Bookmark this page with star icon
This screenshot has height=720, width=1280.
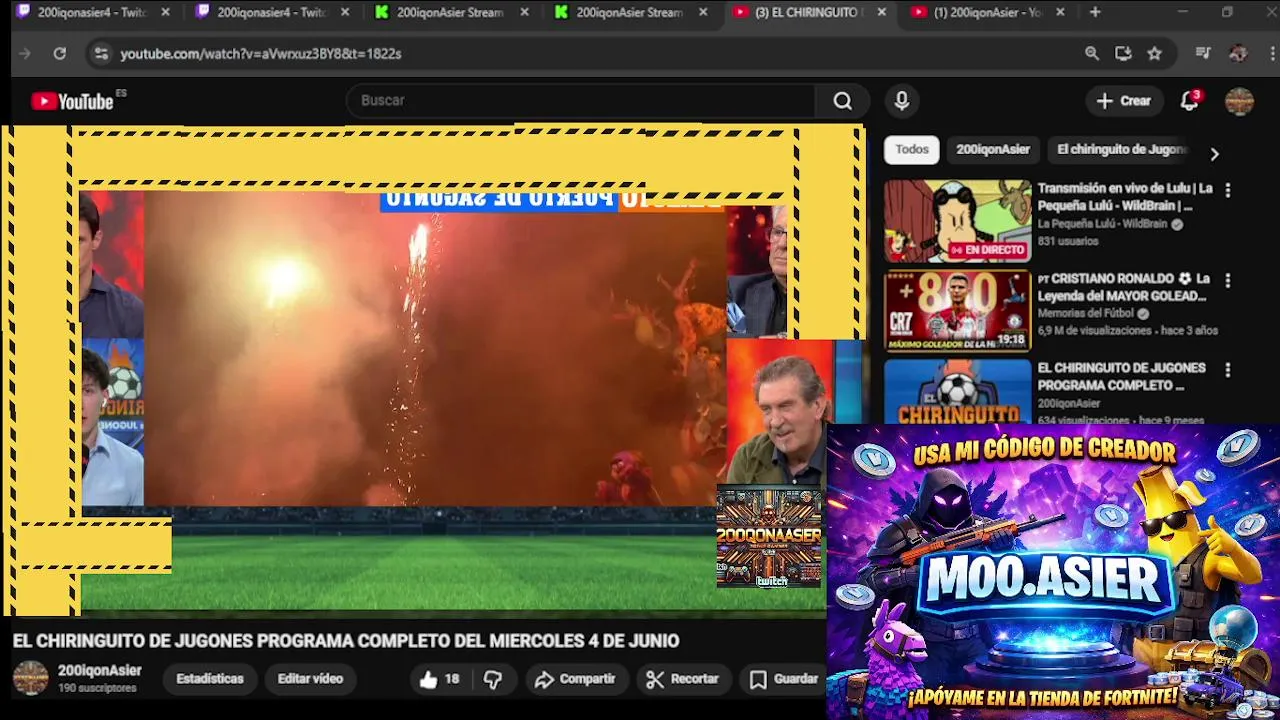[x=1155, y=53]
